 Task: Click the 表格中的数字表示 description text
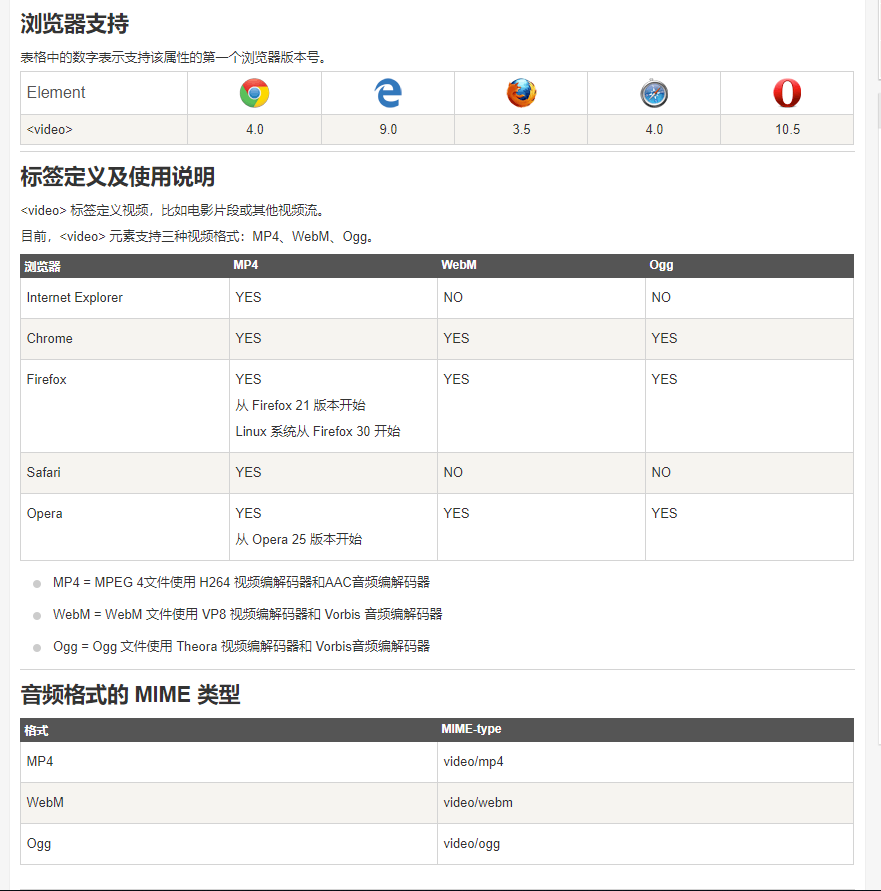tap(173, 57)
